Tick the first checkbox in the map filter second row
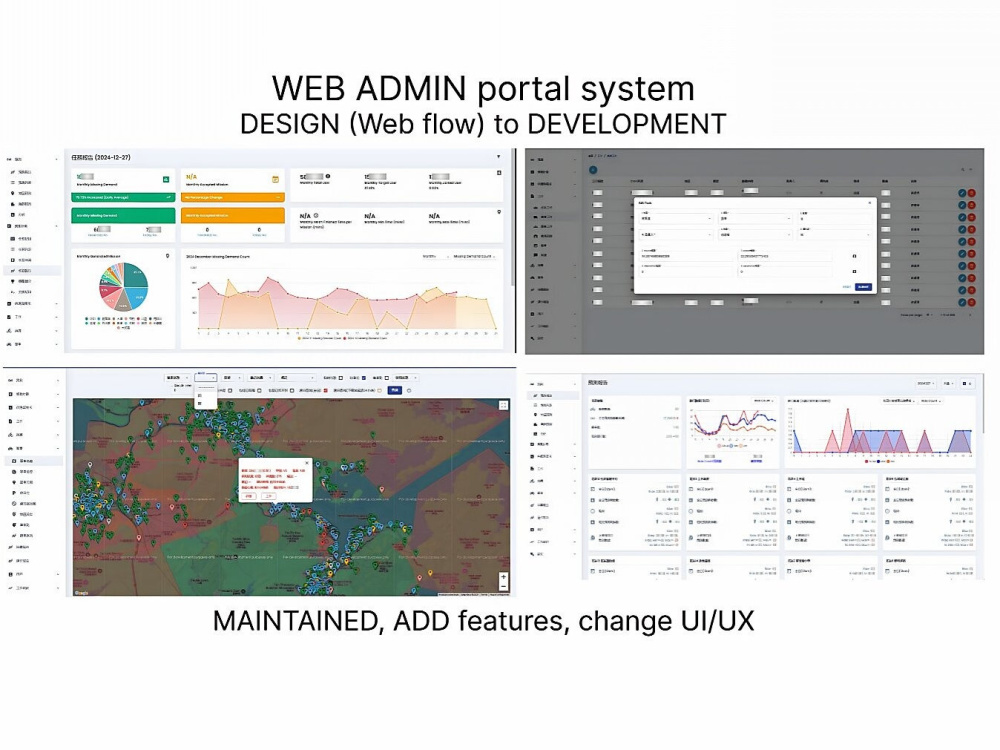1000x750 pixels. tap(230, 390)
